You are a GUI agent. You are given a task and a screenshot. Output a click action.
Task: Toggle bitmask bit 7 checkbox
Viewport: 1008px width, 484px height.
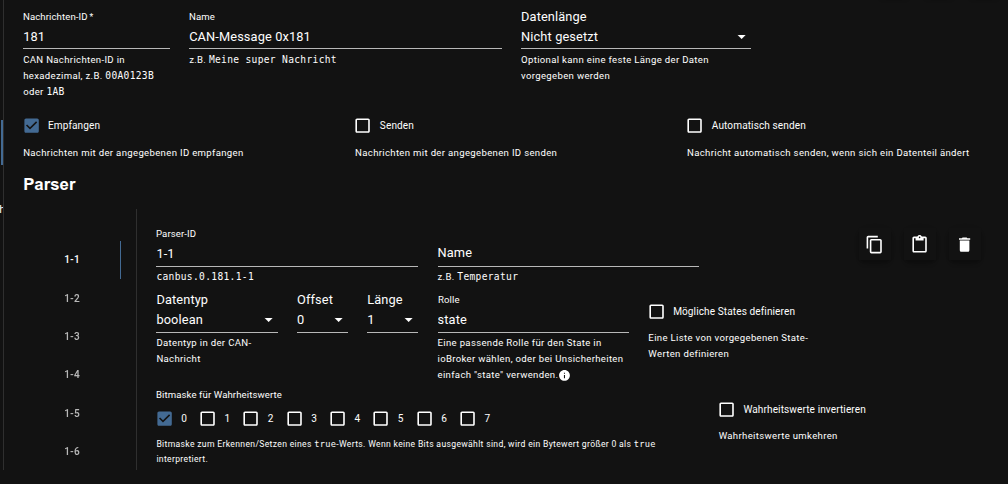pos(469,419)
